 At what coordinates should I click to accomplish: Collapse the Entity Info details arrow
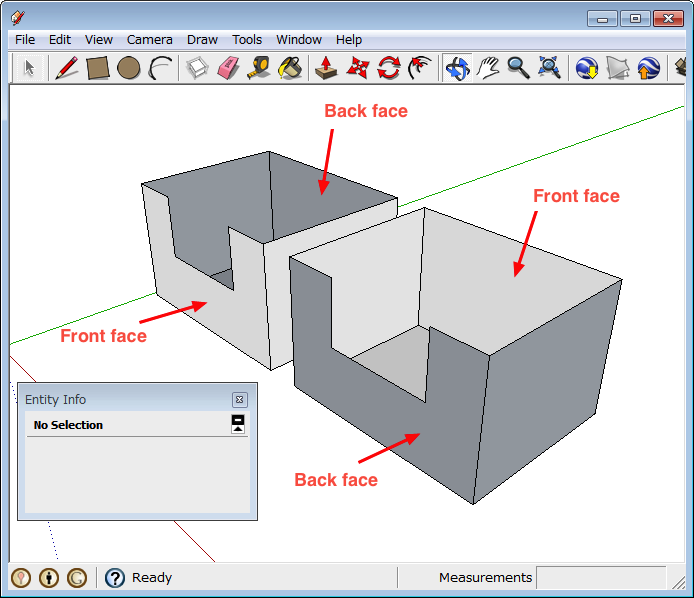(x=238, y=424)
